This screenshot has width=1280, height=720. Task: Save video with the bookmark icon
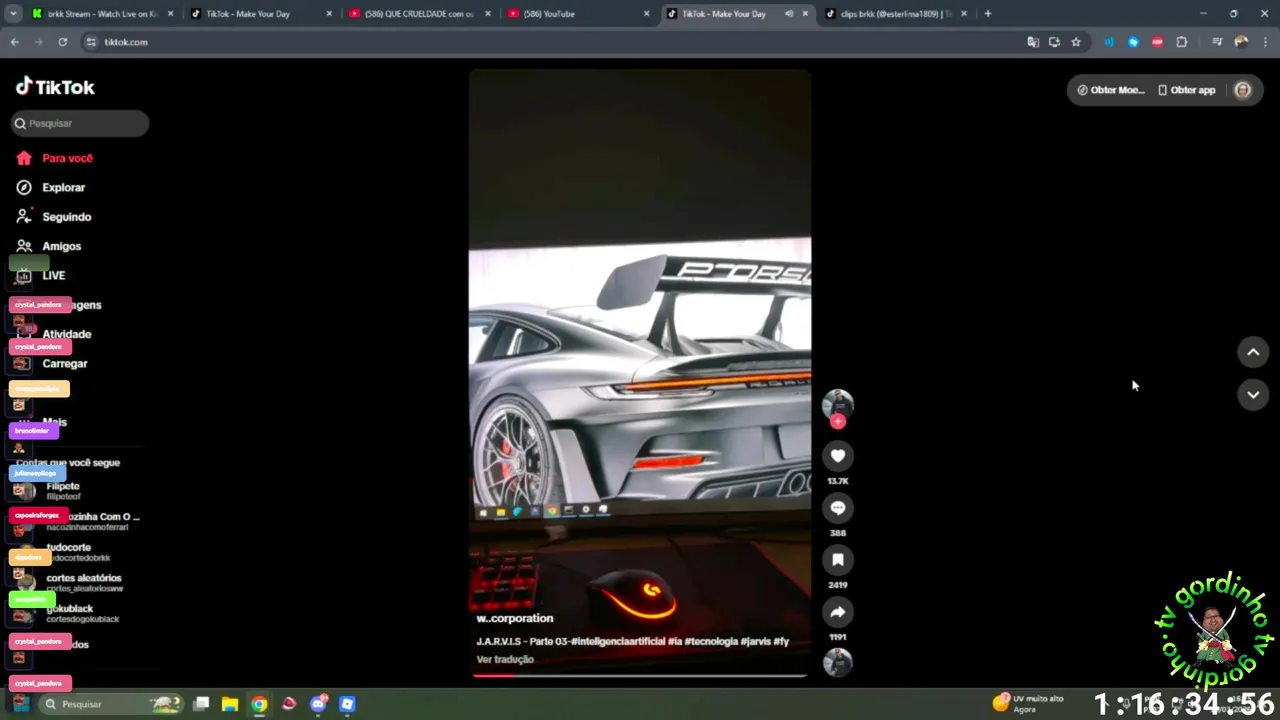click(838, 560)
